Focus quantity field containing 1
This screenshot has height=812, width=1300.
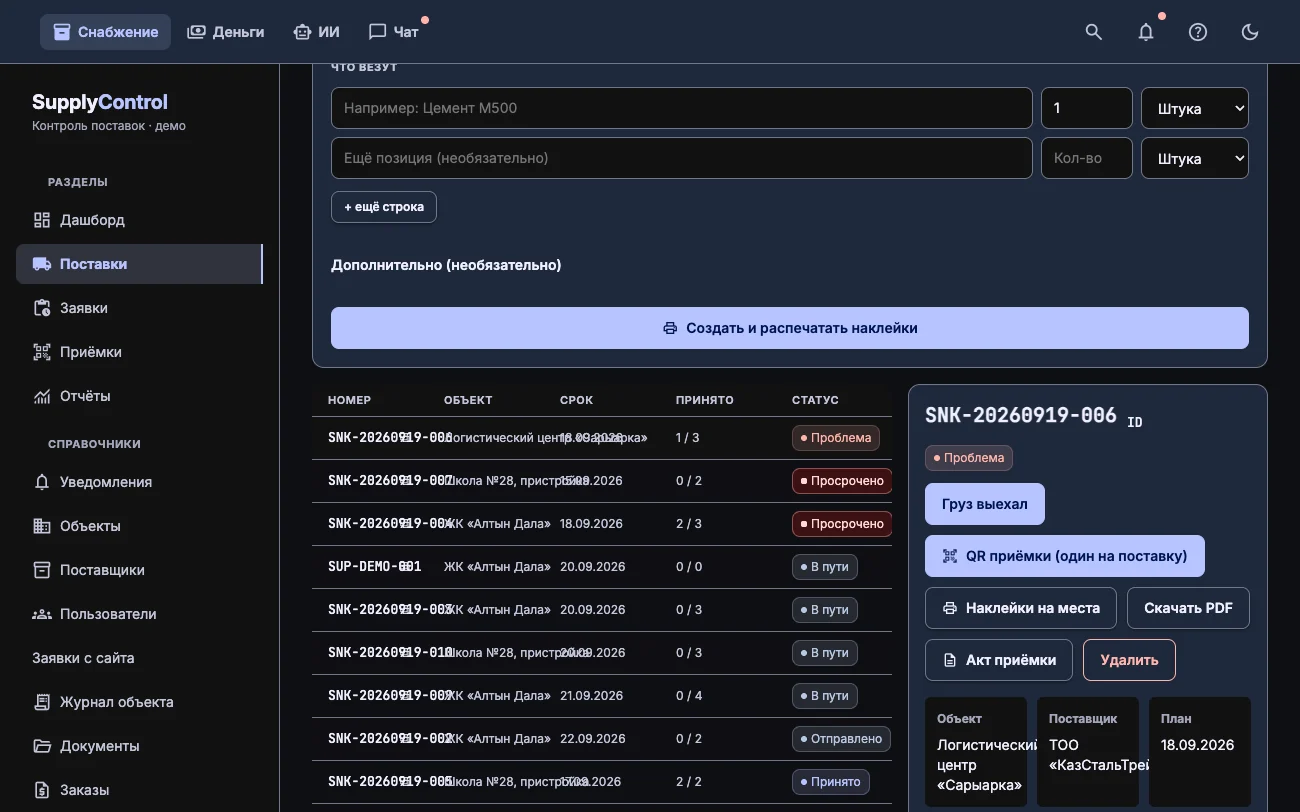(1087, 108)
